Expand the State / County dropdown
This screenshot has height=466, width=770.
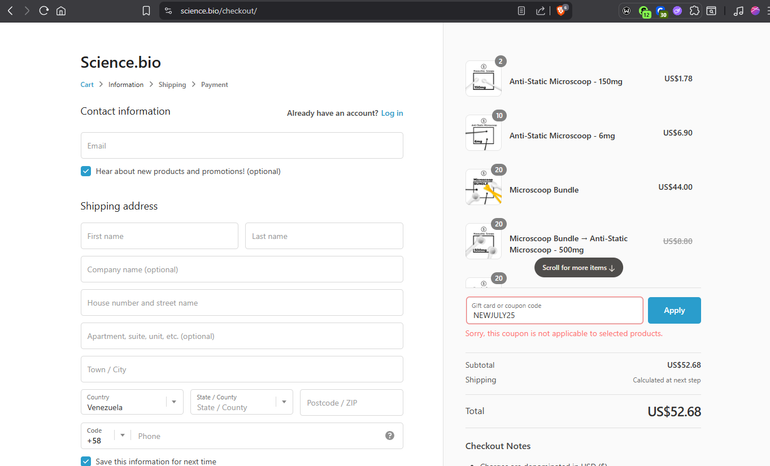(x=241, y=403)
